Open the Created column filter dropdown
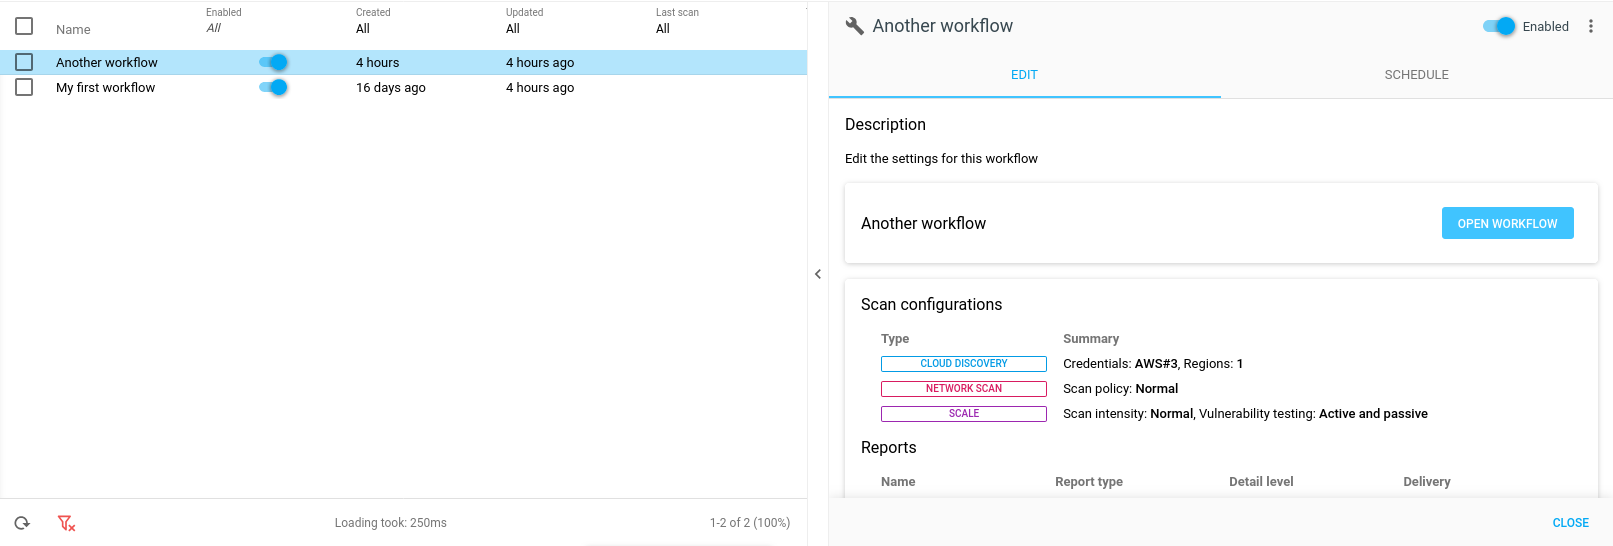The width and height of the screenshot is (1613, 546). pos(363,29)
